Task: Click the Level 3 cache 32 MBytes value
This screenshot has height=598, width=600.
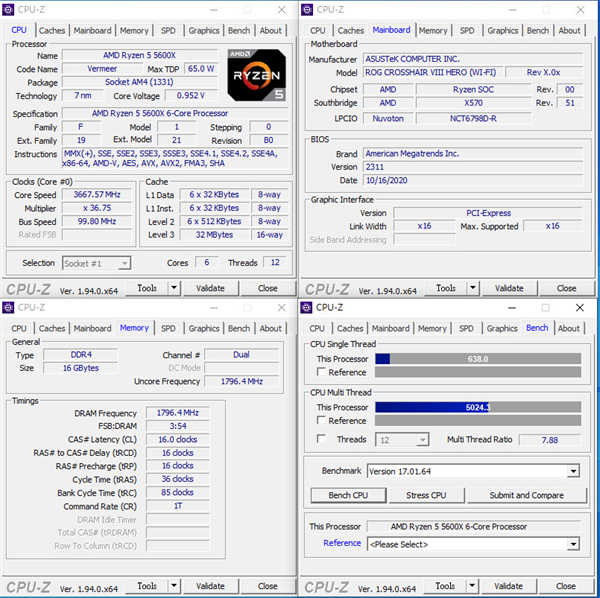Action: click(214, 235)
